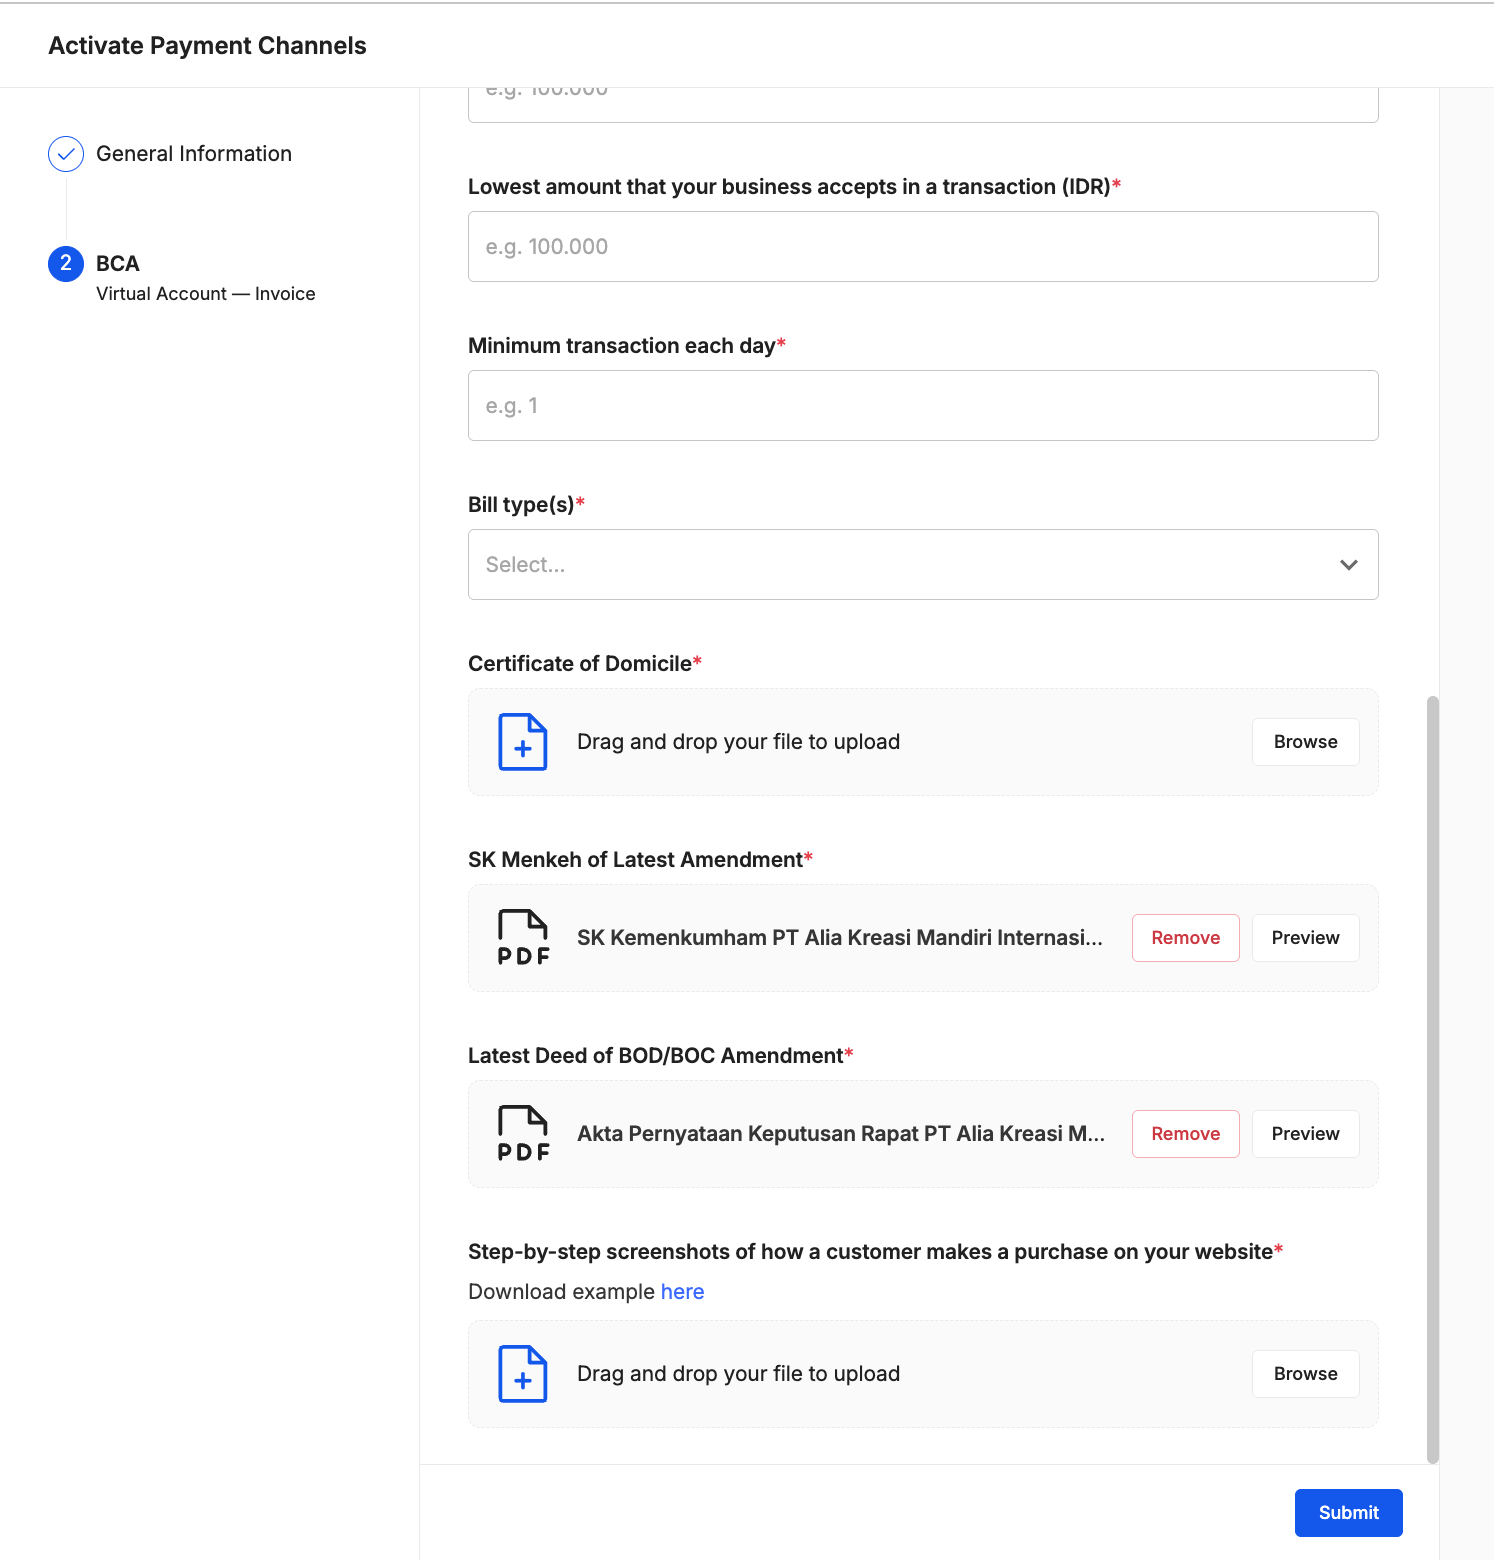Image resolution: width=1494 pixels, height=1560 pixels.
Task: Click the Bill type(s) dropdown chevron
Action: point(1347,564)
